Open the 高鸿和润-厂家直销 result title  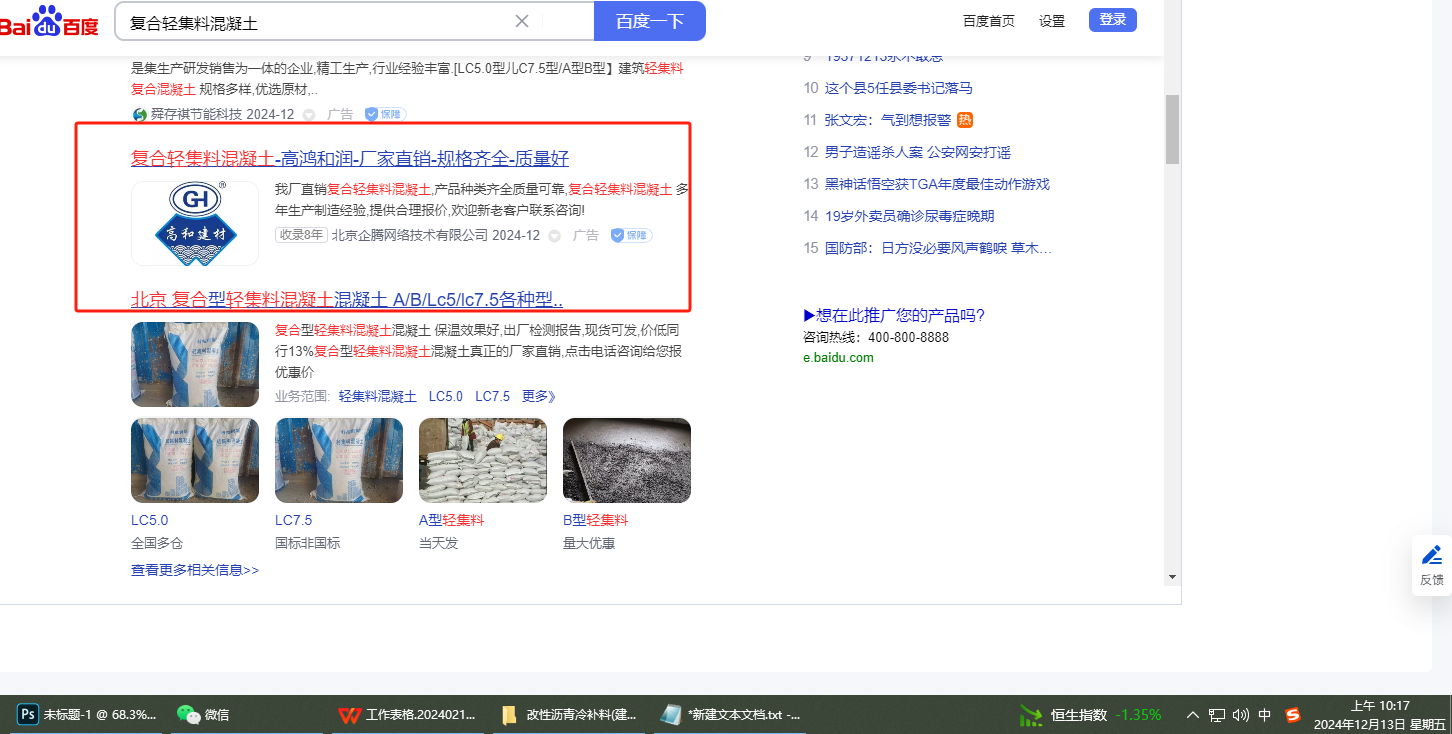(350, 158)
